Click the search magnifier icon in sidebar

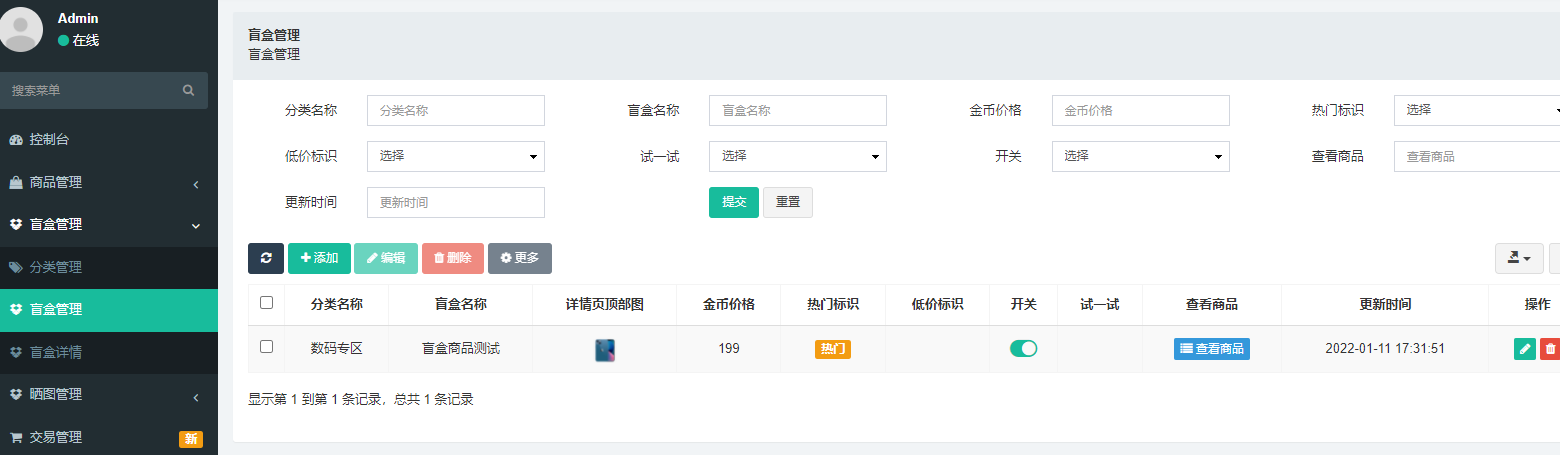[188, 90]
